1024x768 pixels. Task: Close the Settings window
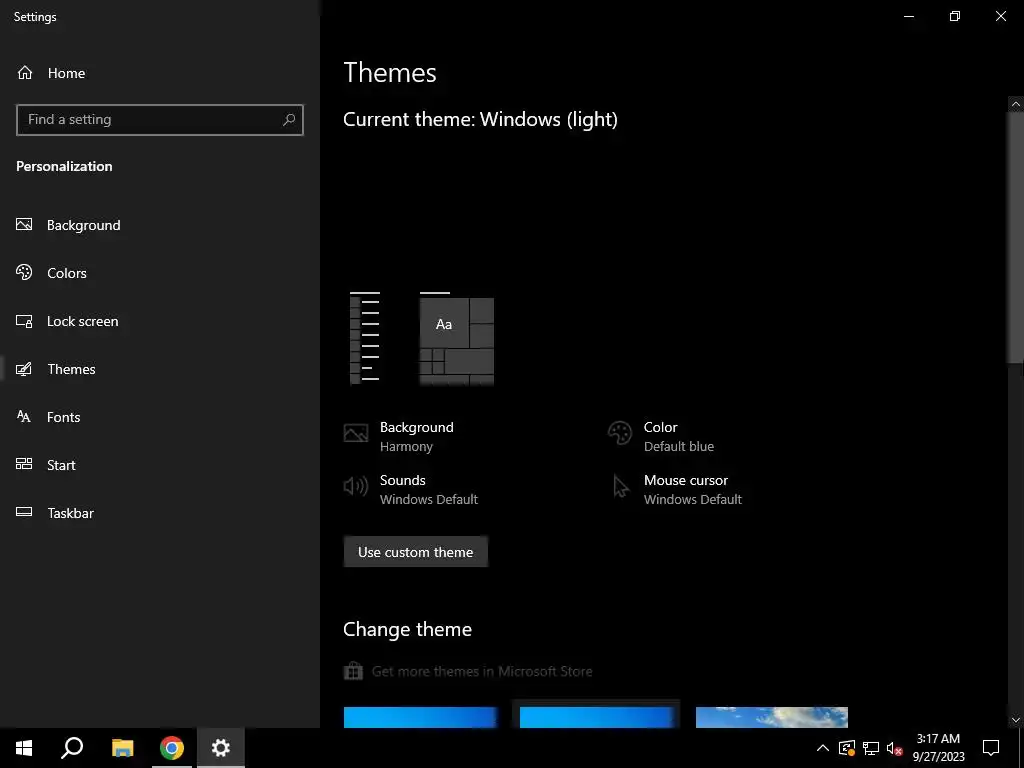(1000, 16)
